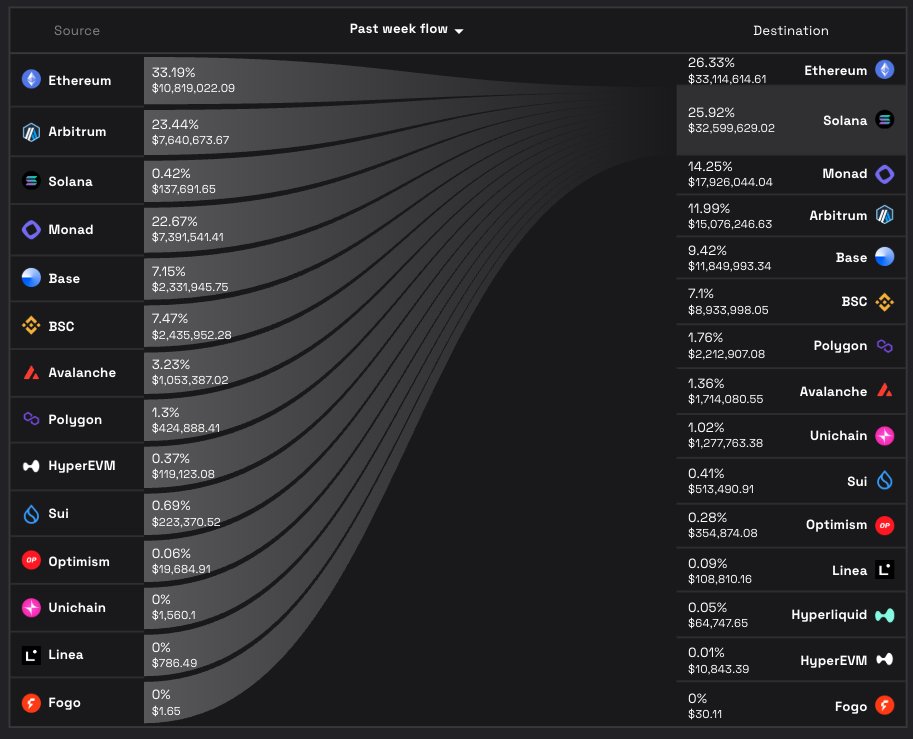Select the Sui droplet icon
The image size is (913, 739).
point(31,513)
